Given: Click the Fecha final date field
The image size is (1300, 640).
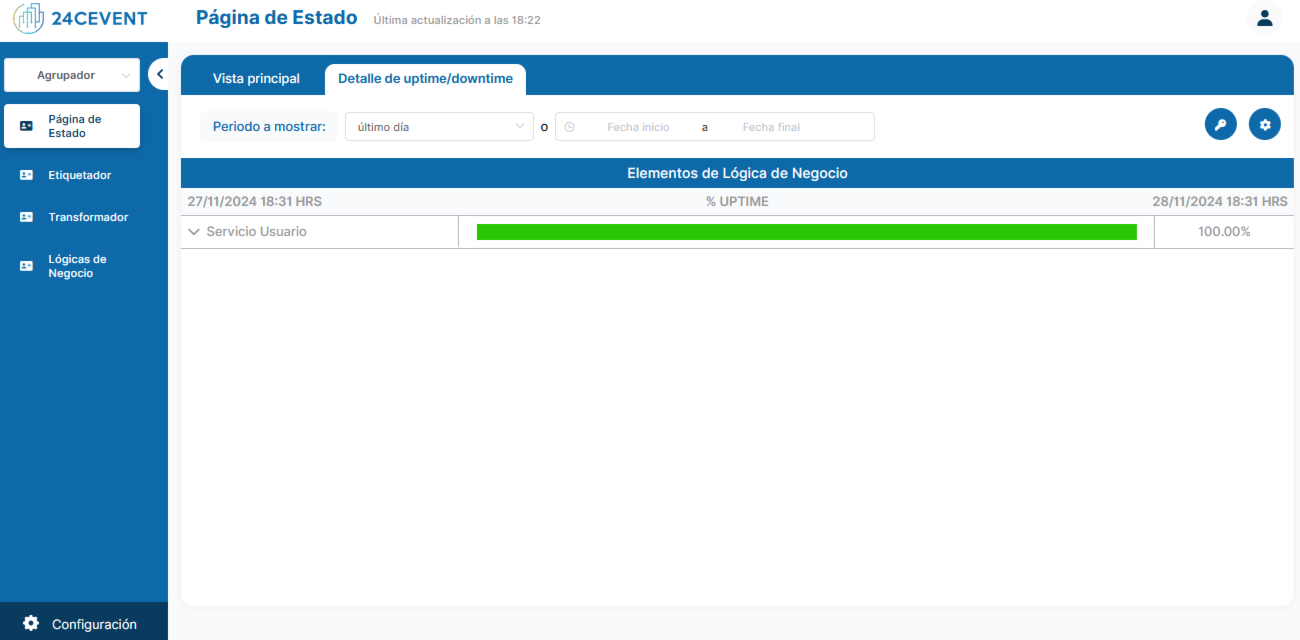Looking at the screenshot, I should [x=771, y=127].
